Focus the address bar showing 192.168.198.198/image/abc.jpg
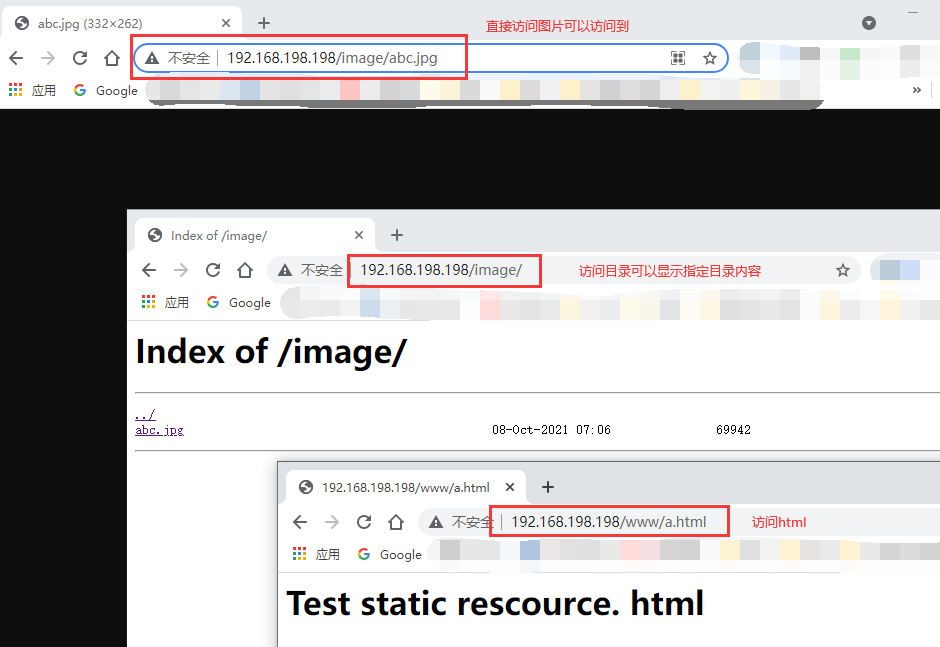The width and height of the screenshot is (940, 647). tap(430, 58)
